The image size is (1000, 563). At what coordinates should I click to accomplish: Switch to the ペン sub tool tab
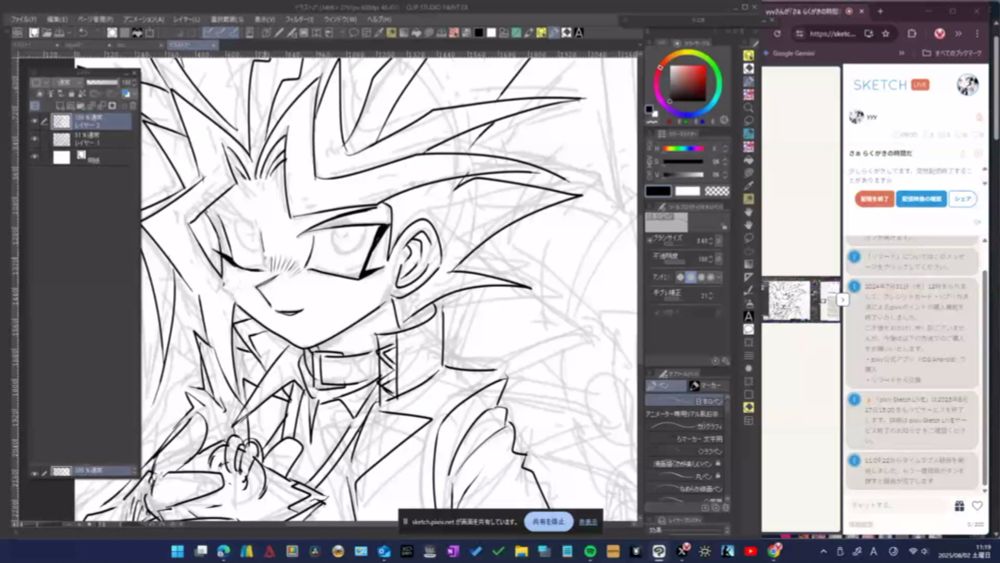665,386
